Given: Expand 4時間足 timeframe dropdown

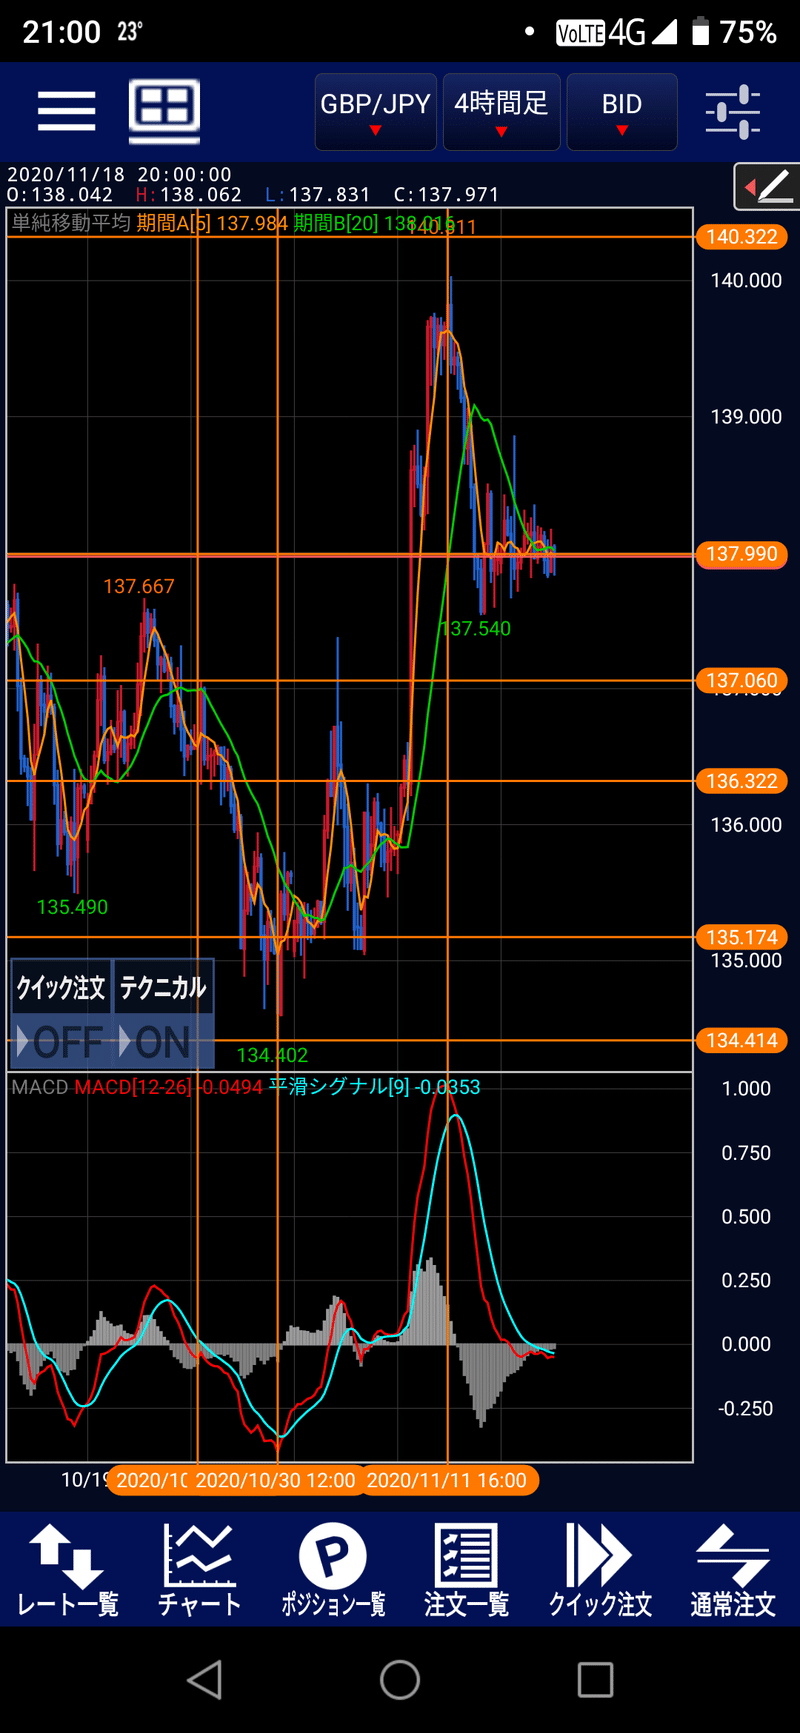Looking at the screenshot, I should [x=501, y=112].
